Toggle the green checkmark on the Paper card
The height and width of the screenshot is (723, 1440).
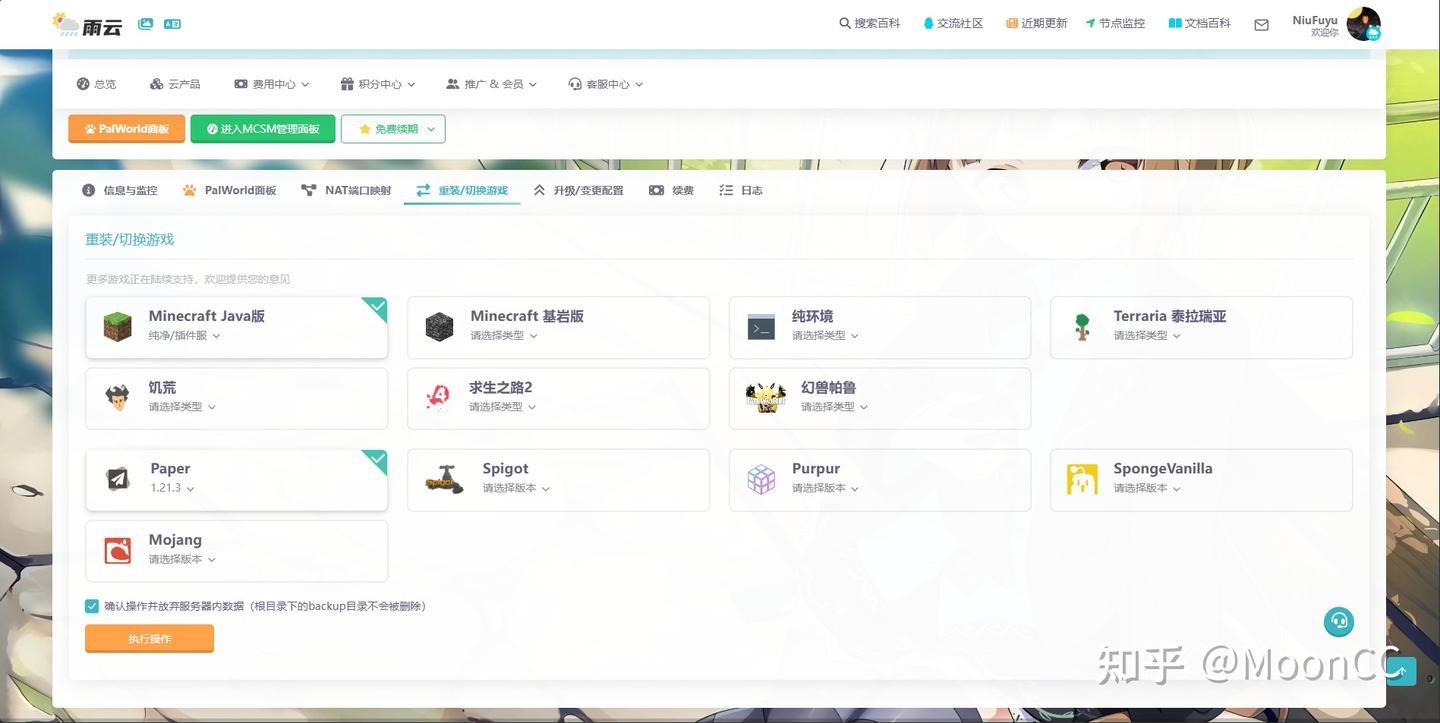[x=377, y=461]
